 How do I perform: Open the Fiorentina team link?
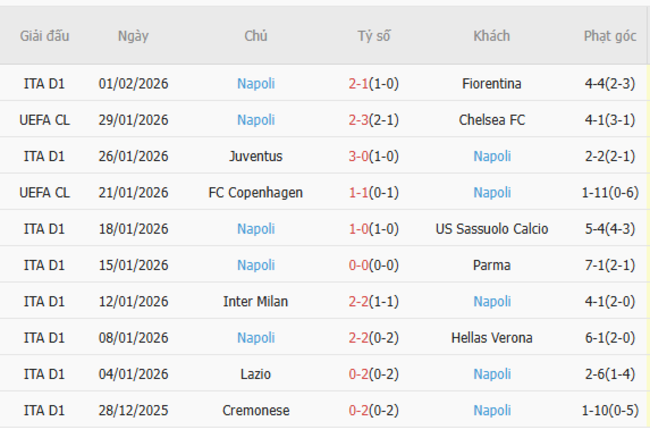tap(492, 84)
